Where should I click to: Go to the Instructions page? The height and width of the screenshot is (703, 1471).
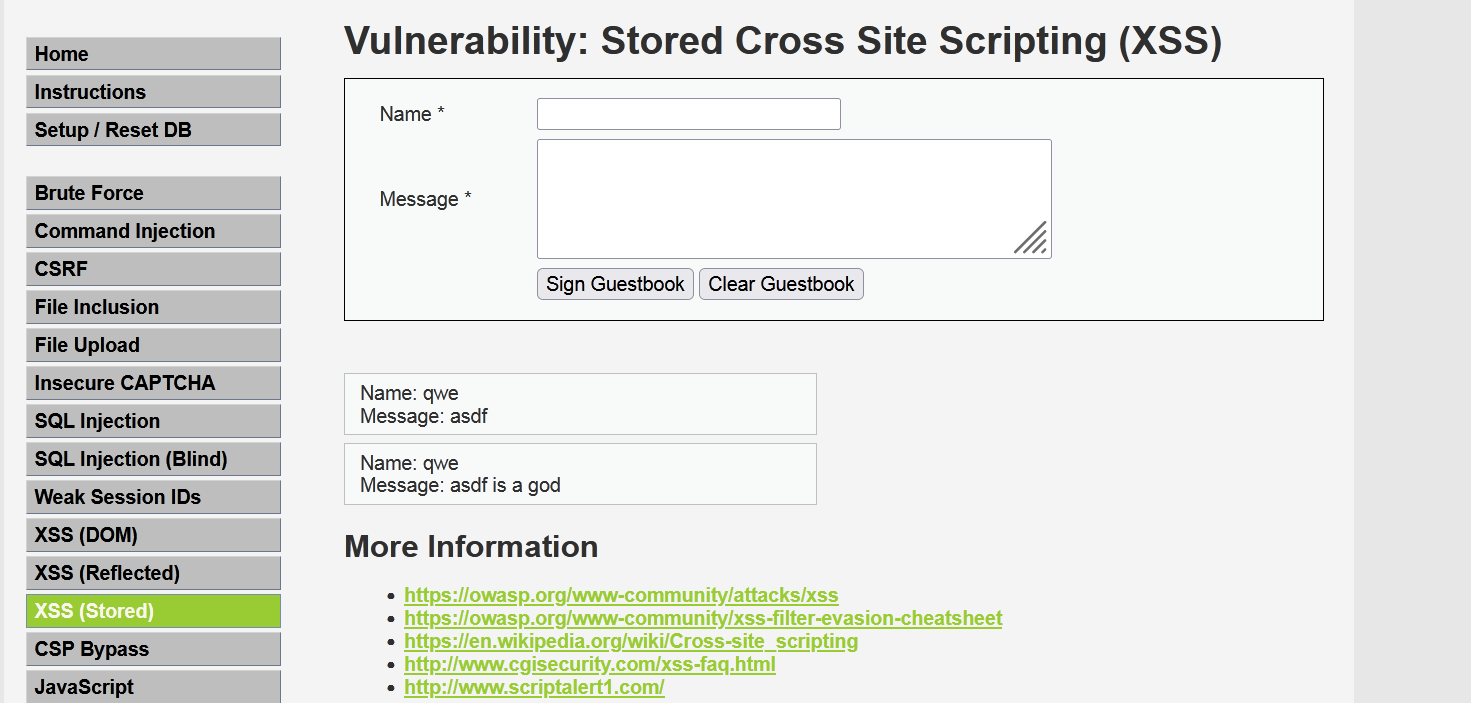(153, 92)
